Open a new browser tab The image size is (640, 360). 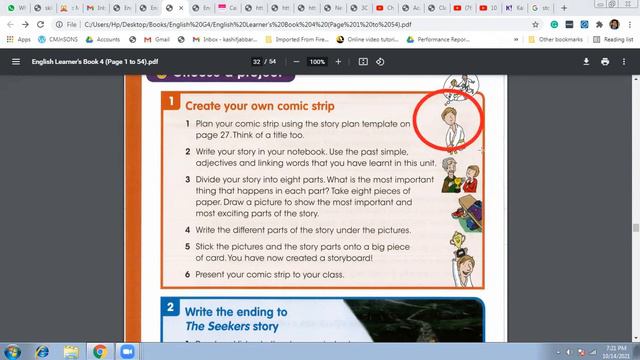(564, 8)
